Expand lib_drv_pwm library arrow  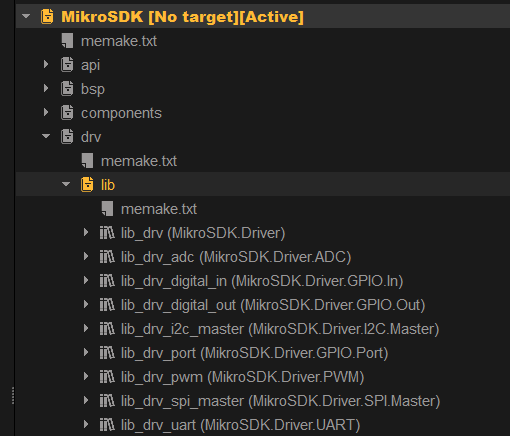coord(86,376)
